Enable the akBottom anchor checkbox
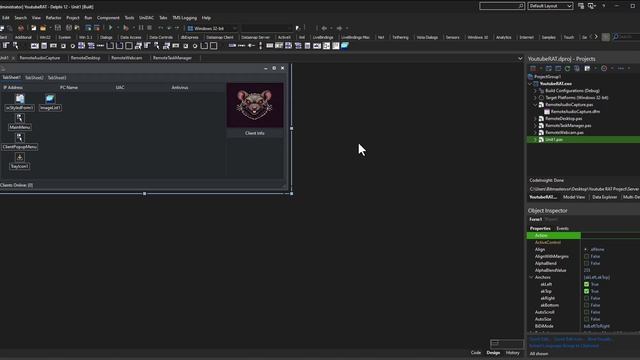This screenshot has width=640, height=360. [587, 305]
